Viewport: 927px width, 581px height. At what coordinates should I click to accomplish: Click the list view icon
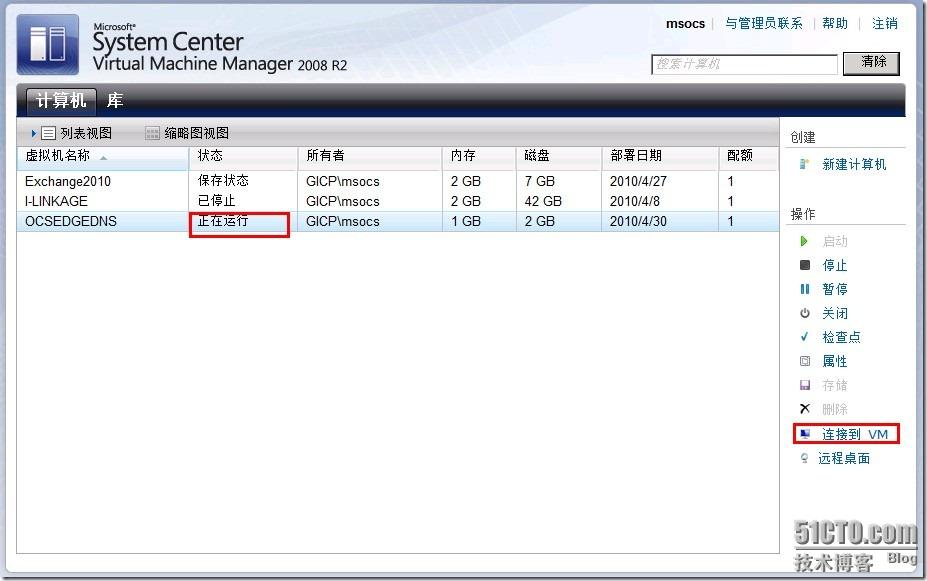pos(48,134)
